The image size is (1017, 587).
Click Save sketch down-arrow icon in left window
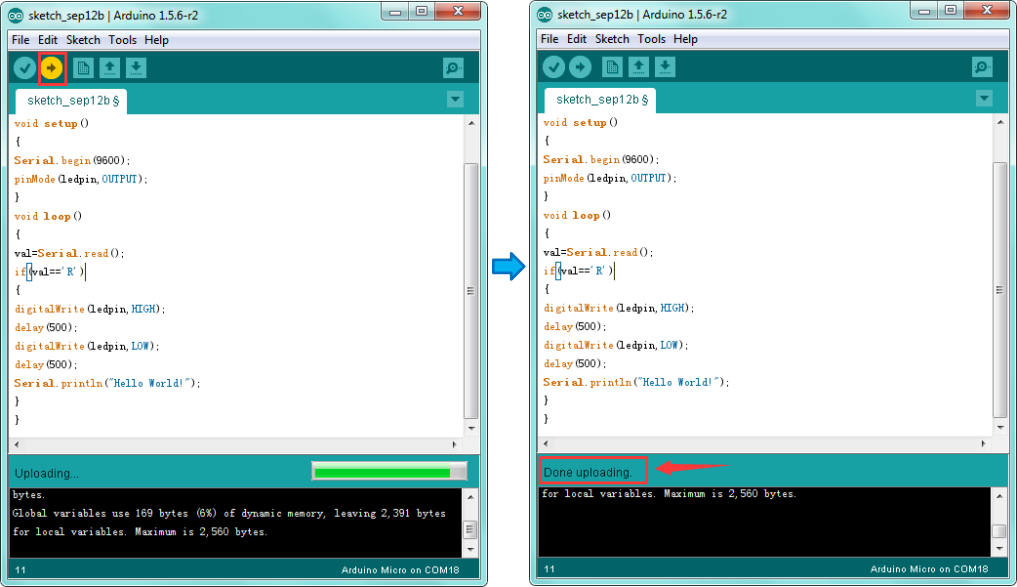pos(136,67)
